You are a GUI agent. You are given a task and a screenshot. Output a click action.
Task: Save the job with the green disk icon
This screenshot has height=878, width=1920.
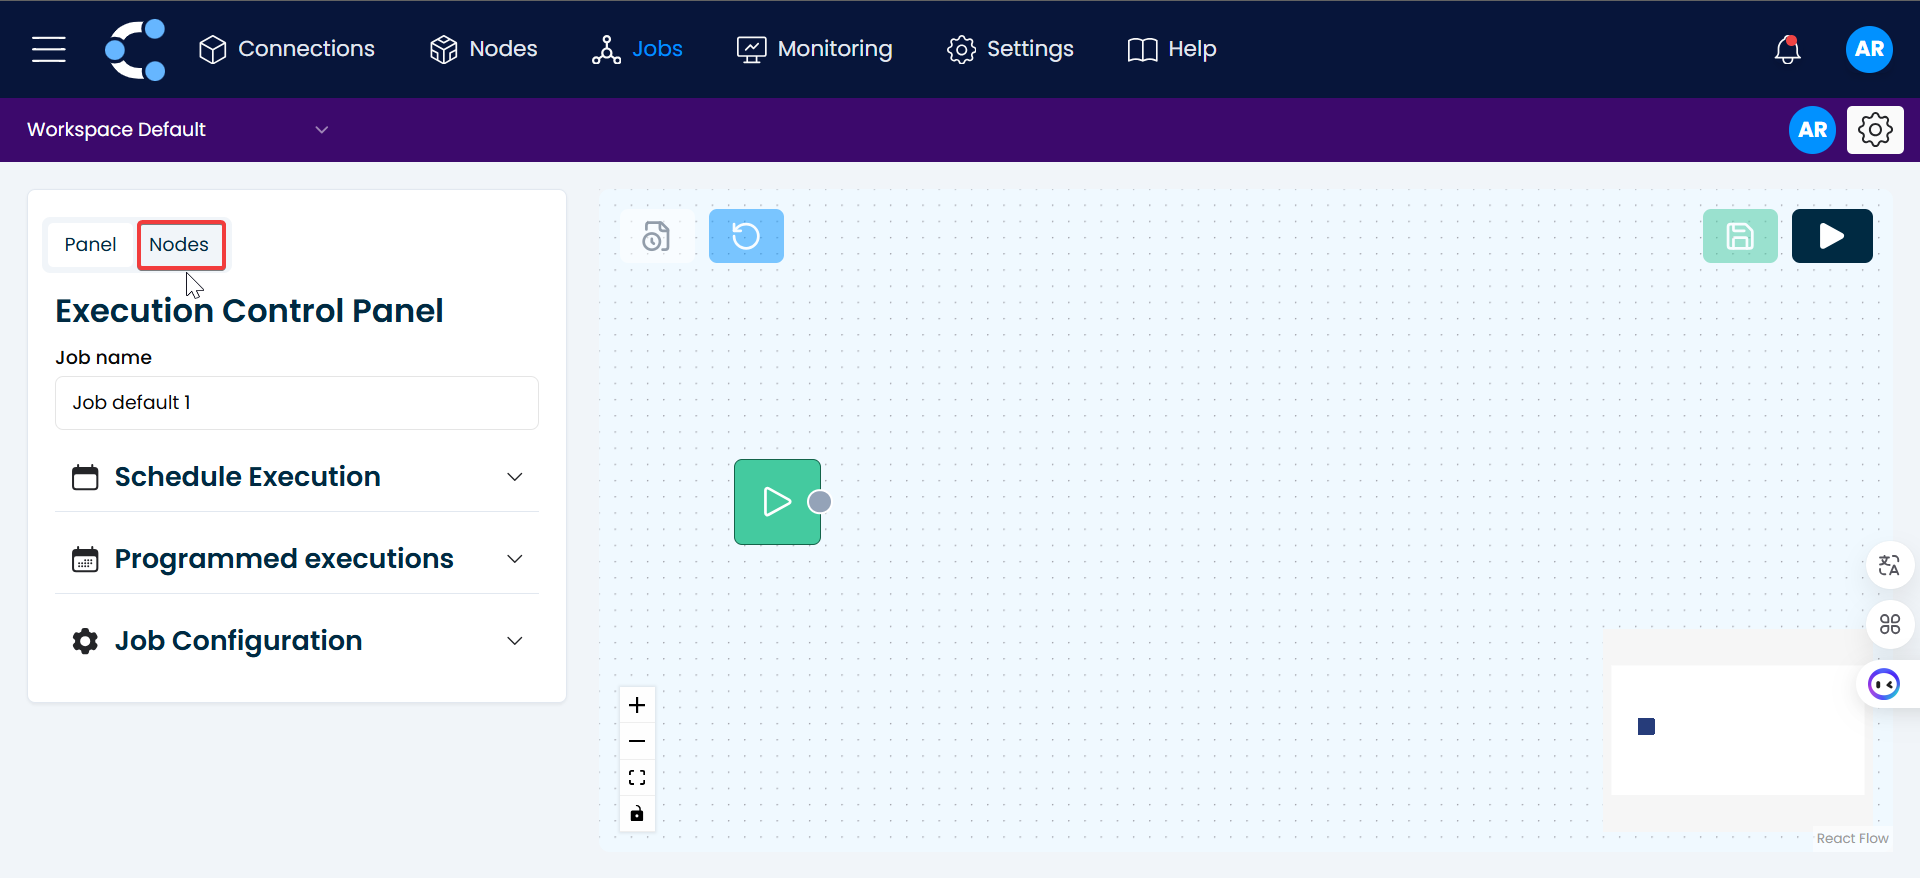tap(1739, 236)
